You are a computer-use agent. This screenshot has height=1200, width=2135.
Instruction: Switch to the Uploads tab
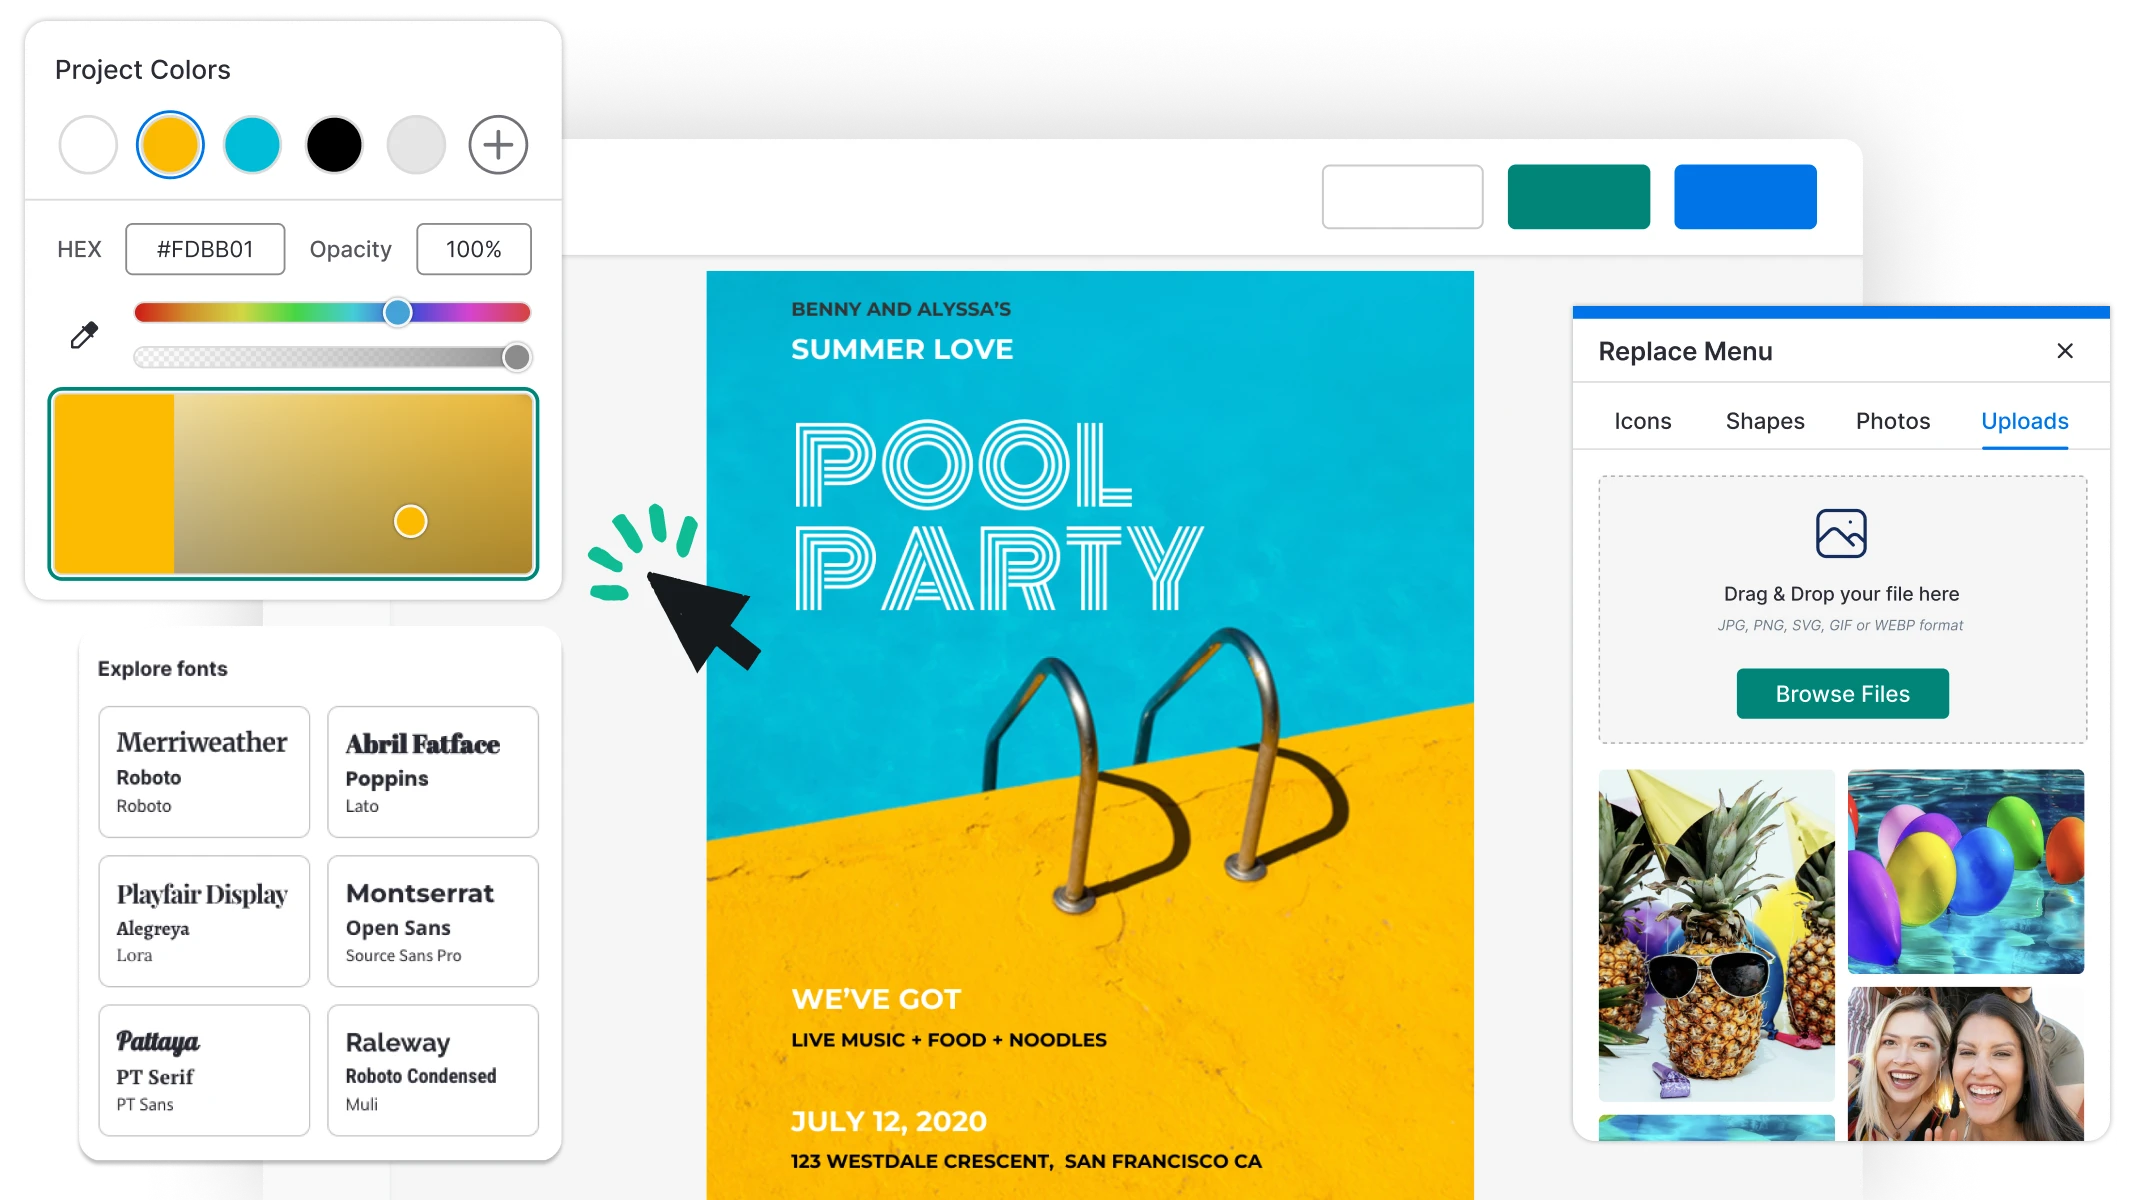click(x=2025, y=421)
